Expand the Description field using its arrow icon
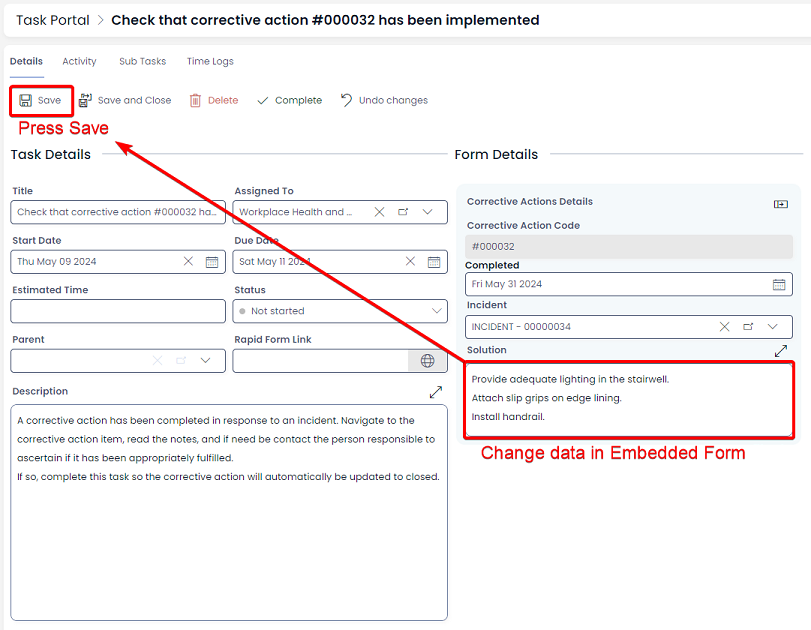The width and height of the screenshot is (811, 630). coord(435,390)
